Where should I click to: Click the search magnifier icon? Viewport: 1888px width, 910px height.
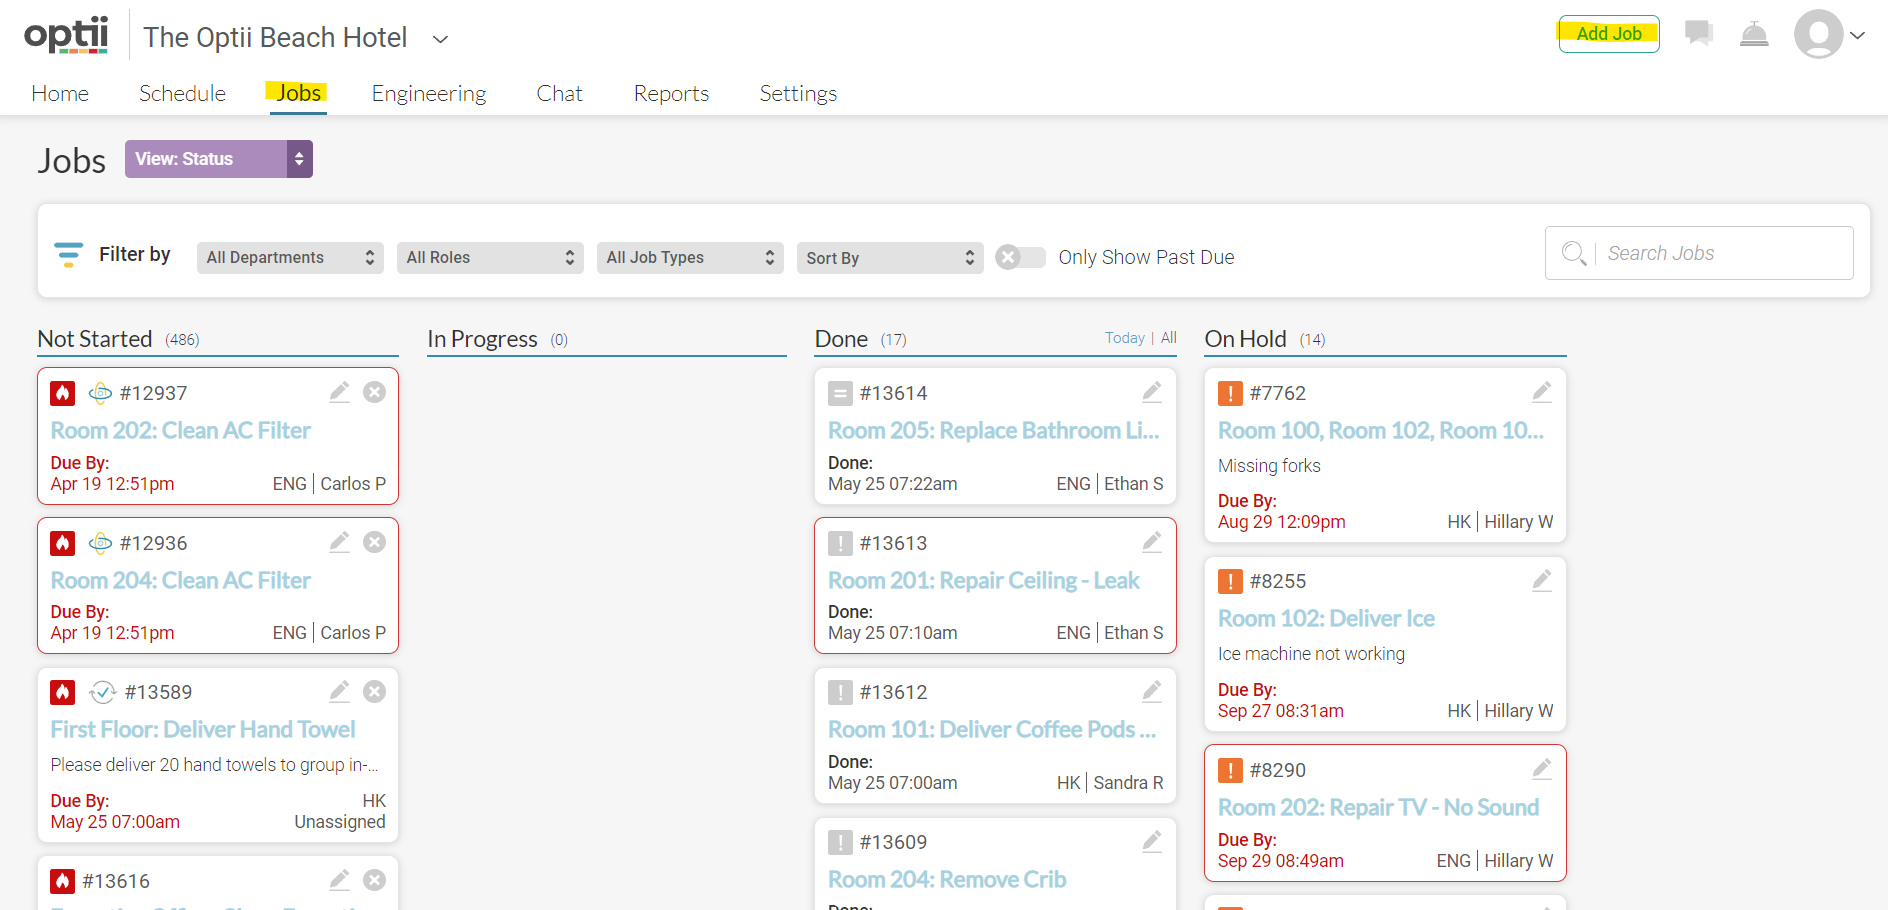1574,253
